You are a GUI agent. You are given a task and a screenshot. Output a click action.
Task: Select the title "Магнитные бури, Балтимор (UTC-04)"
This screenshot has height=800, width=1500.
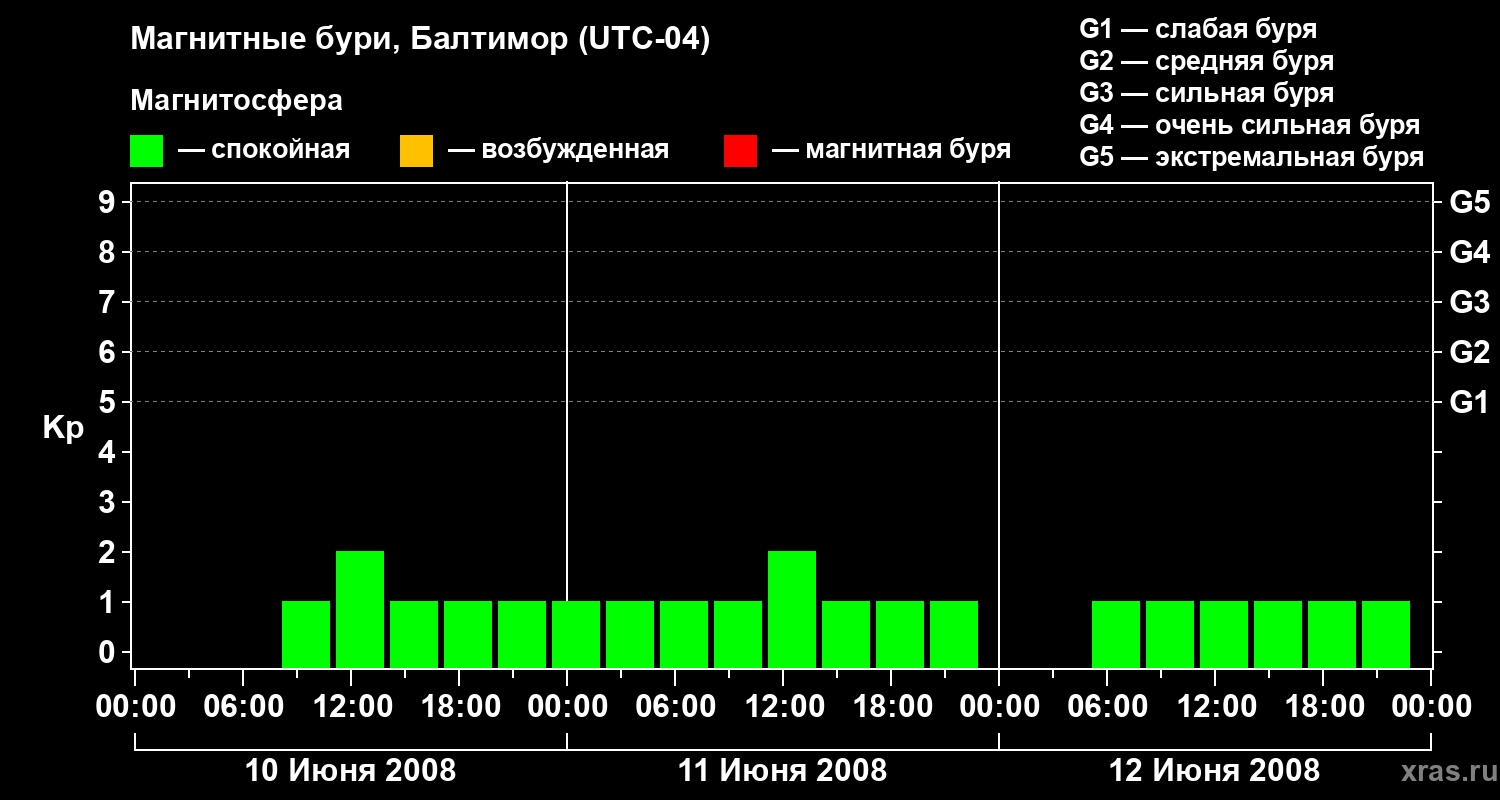[420, 40]
